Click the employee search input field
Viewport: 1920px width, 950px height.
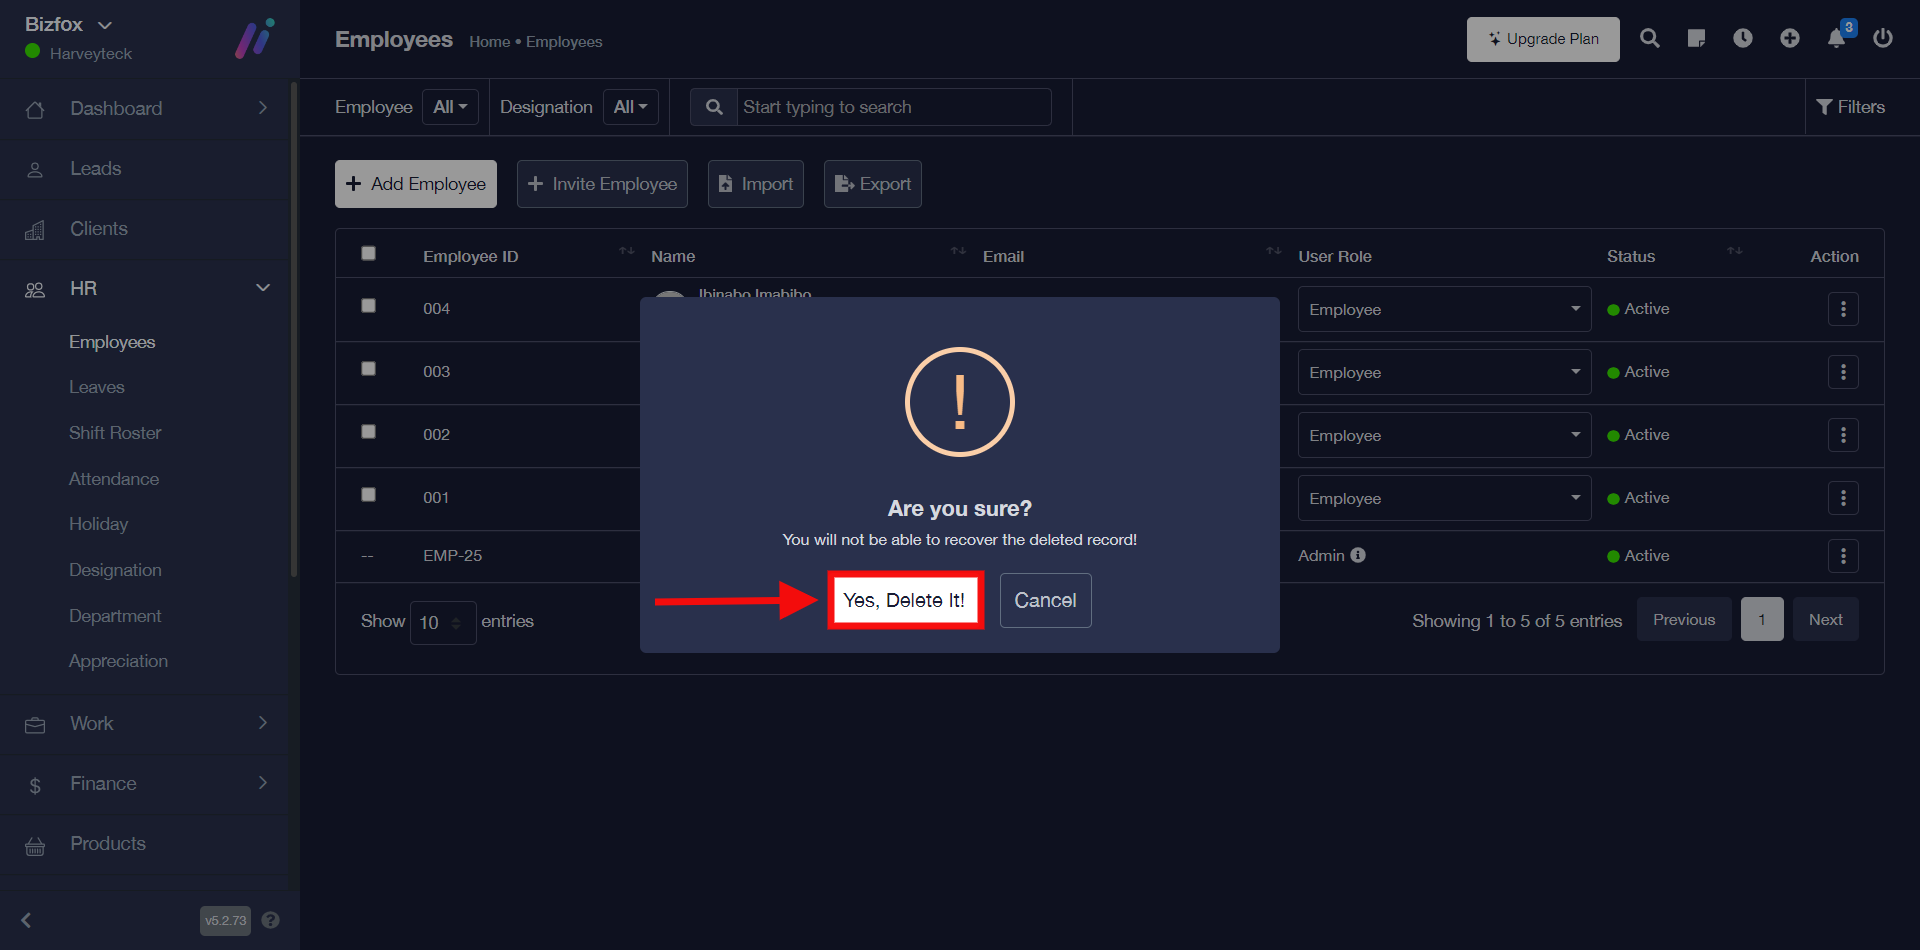pos(892,107)
